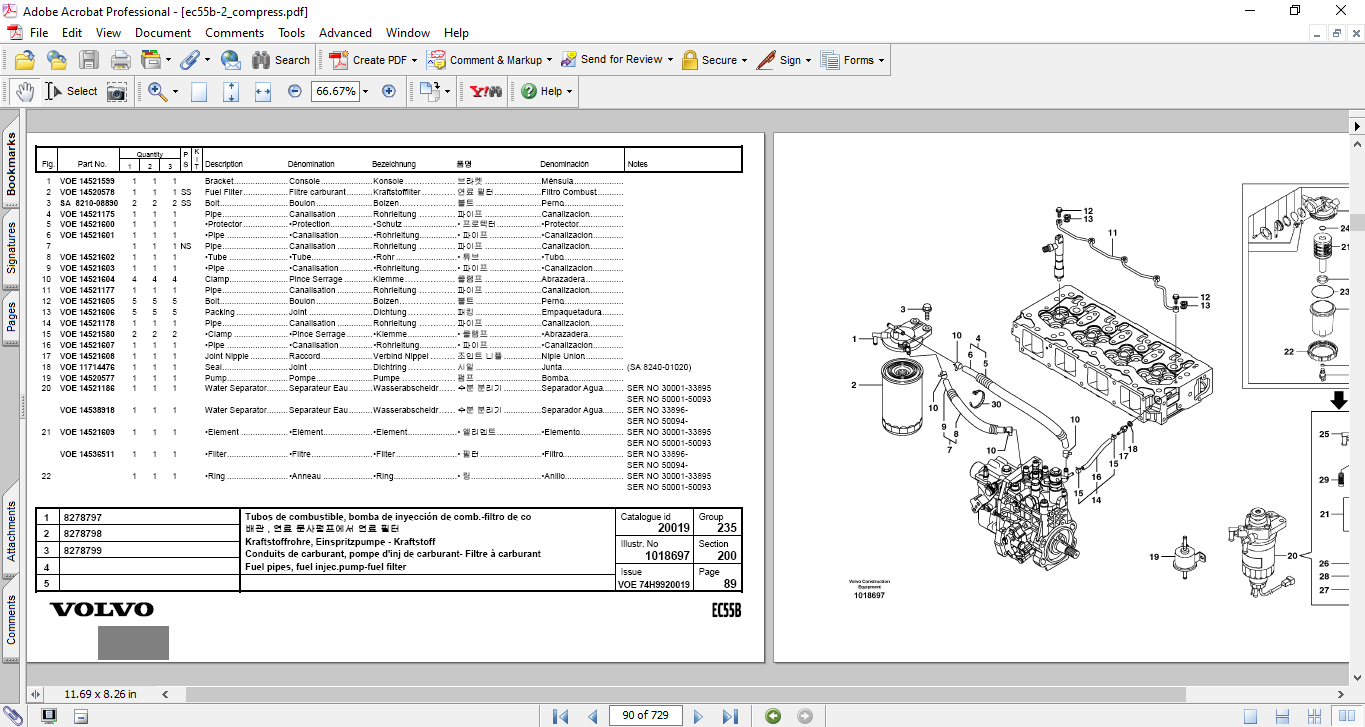This screenshot has width=1365, height=727.
Task: Print the document using the printer icon
Action: coord(120,60)
